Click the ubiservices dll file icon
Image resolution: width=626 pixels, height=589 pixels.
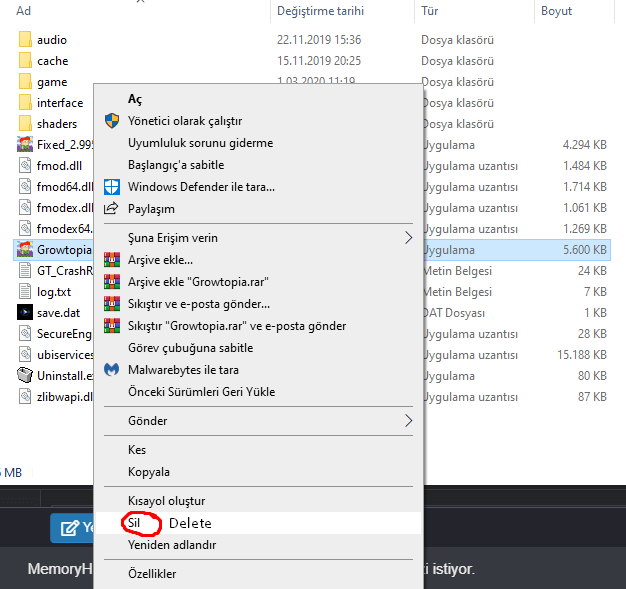tap(25, 355)
